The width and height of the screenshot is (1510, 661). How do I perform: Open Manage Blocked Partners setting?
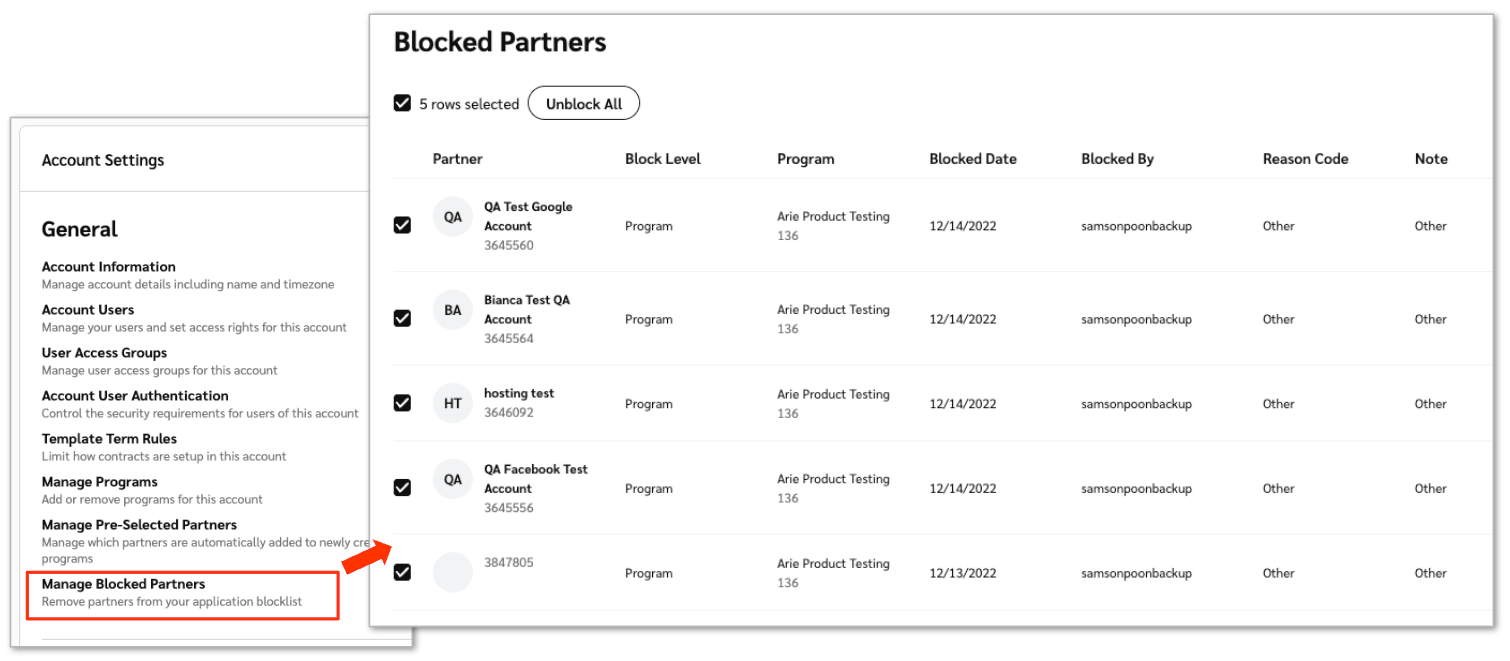[x=123, y=584]
